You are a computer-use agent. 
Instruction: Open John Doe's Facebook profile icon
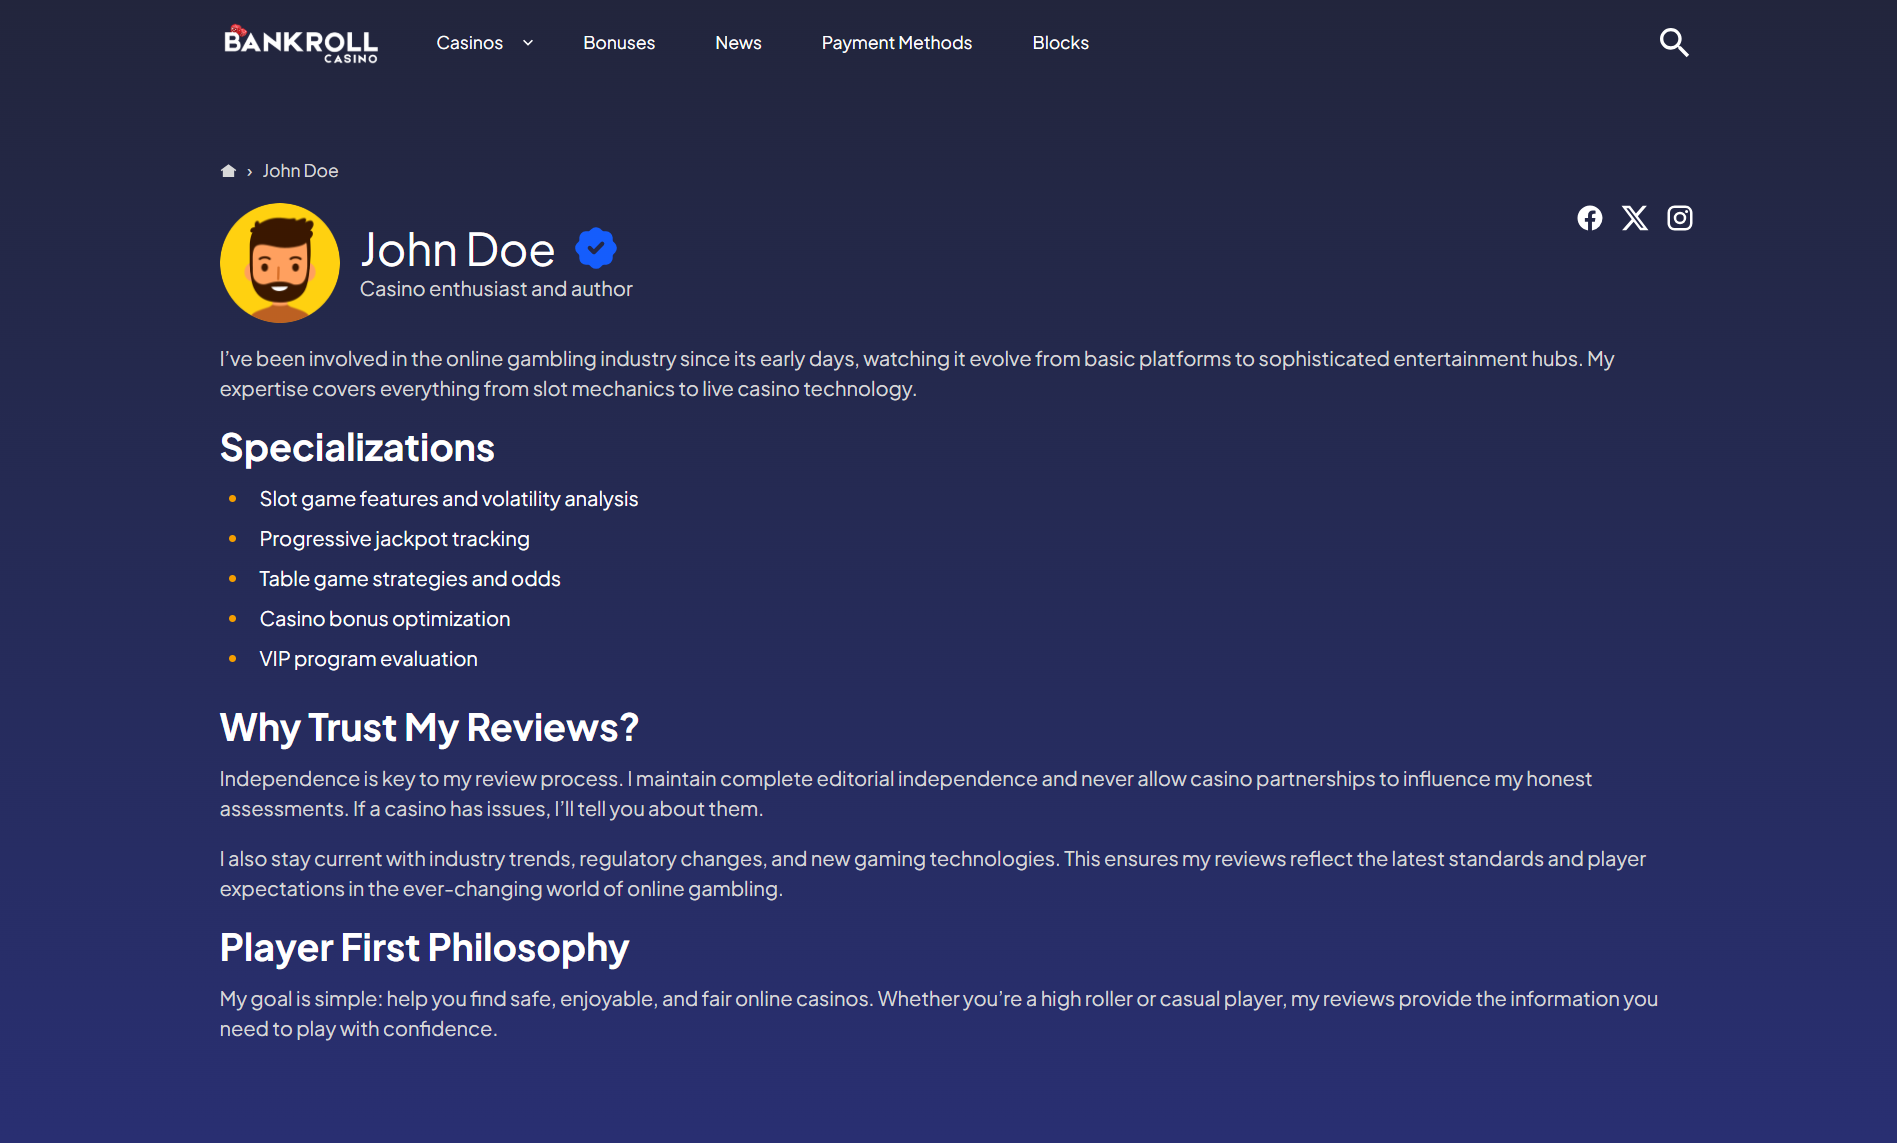pos(1589,218)
